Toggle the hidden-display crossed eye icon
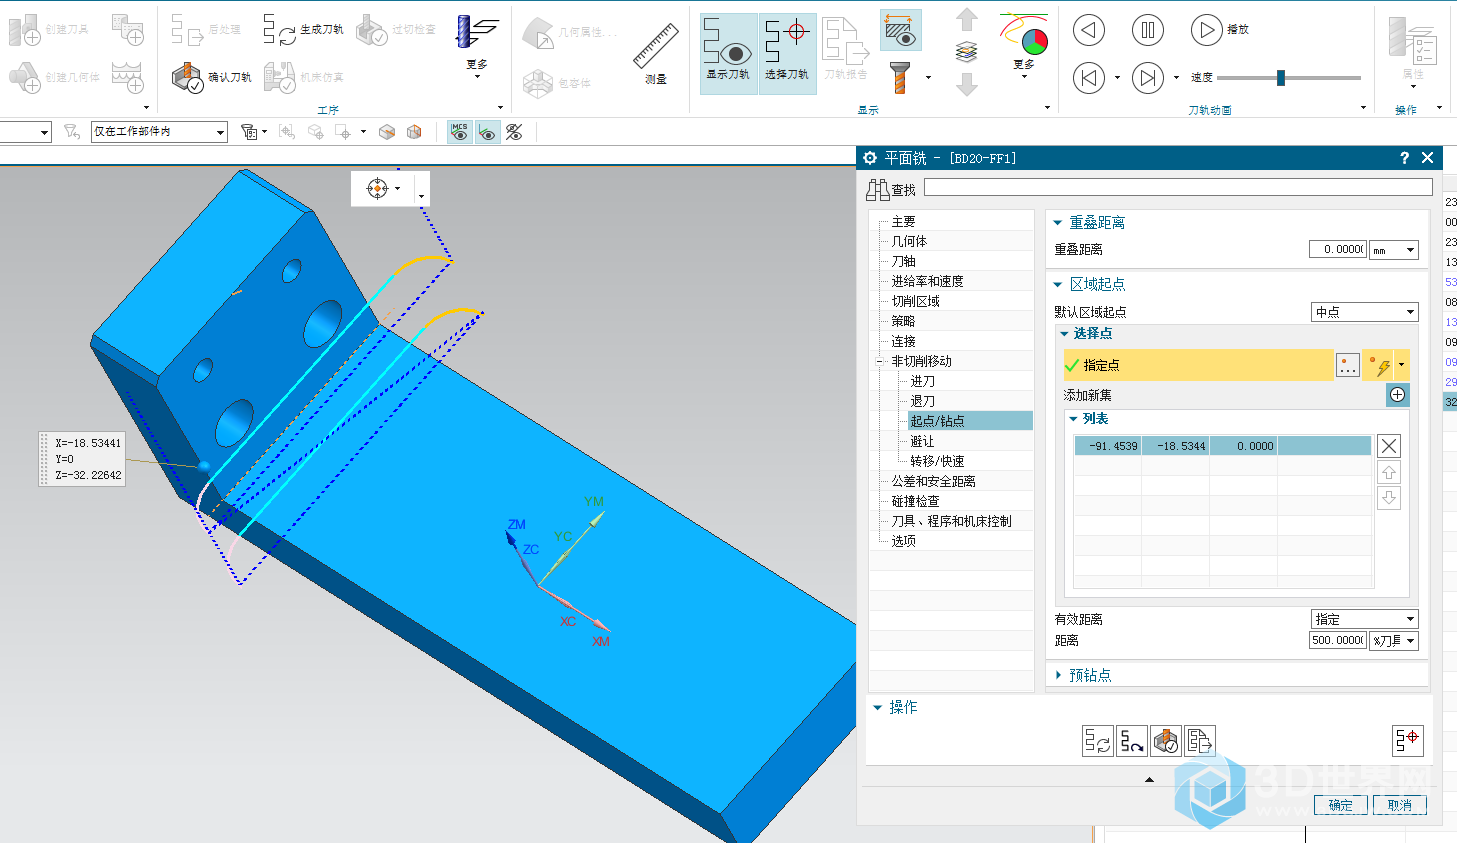 [514, 132]
